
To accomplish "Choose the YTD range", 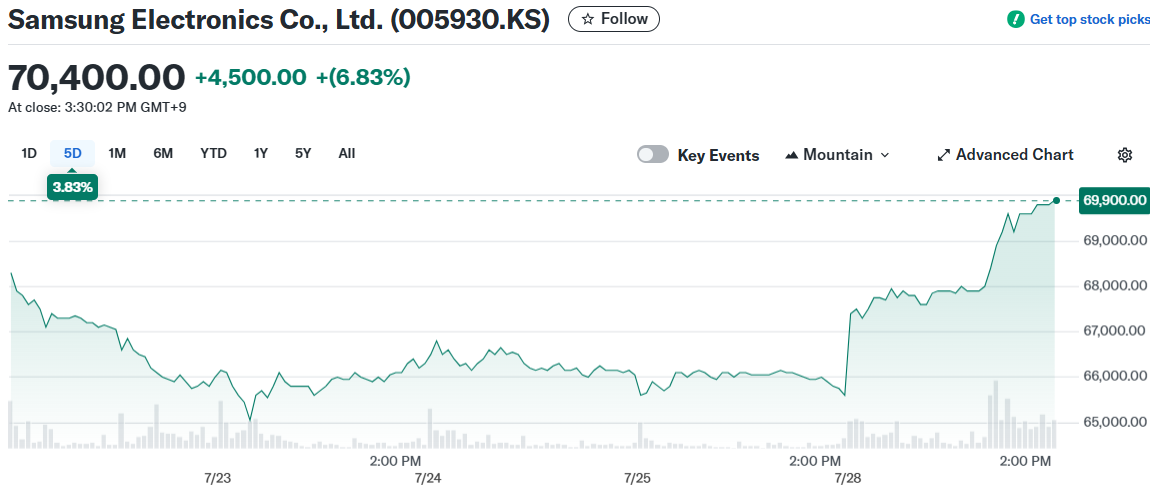I will [x=213, y=153].
